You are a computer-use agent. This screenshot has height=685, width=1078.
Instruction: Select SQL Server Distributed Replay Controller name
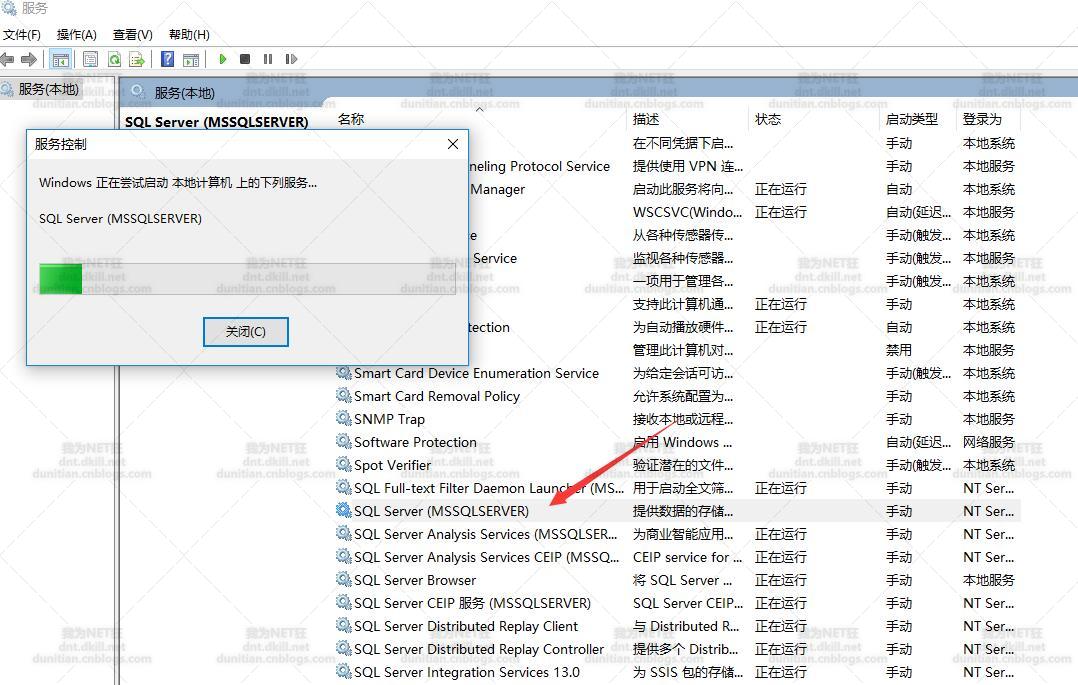coord(479,649)
